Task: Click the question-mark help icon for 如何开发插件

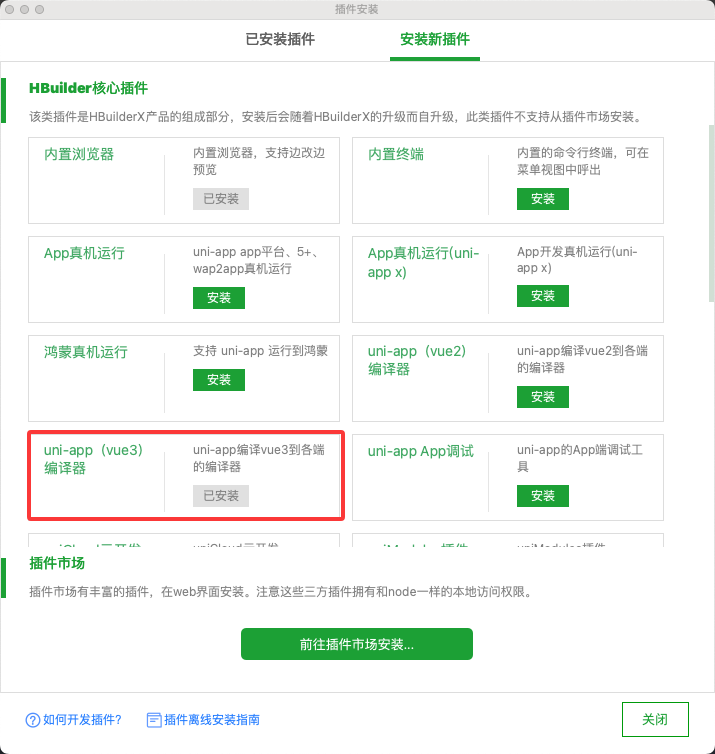Action: [33, 720]
